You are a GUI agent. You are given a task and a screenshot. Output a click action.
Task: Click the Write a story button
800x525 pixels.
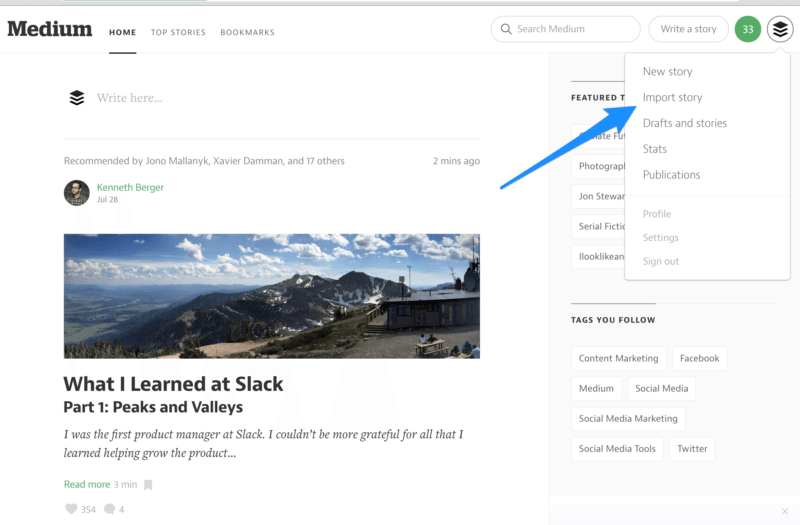(x=688, y=29)
